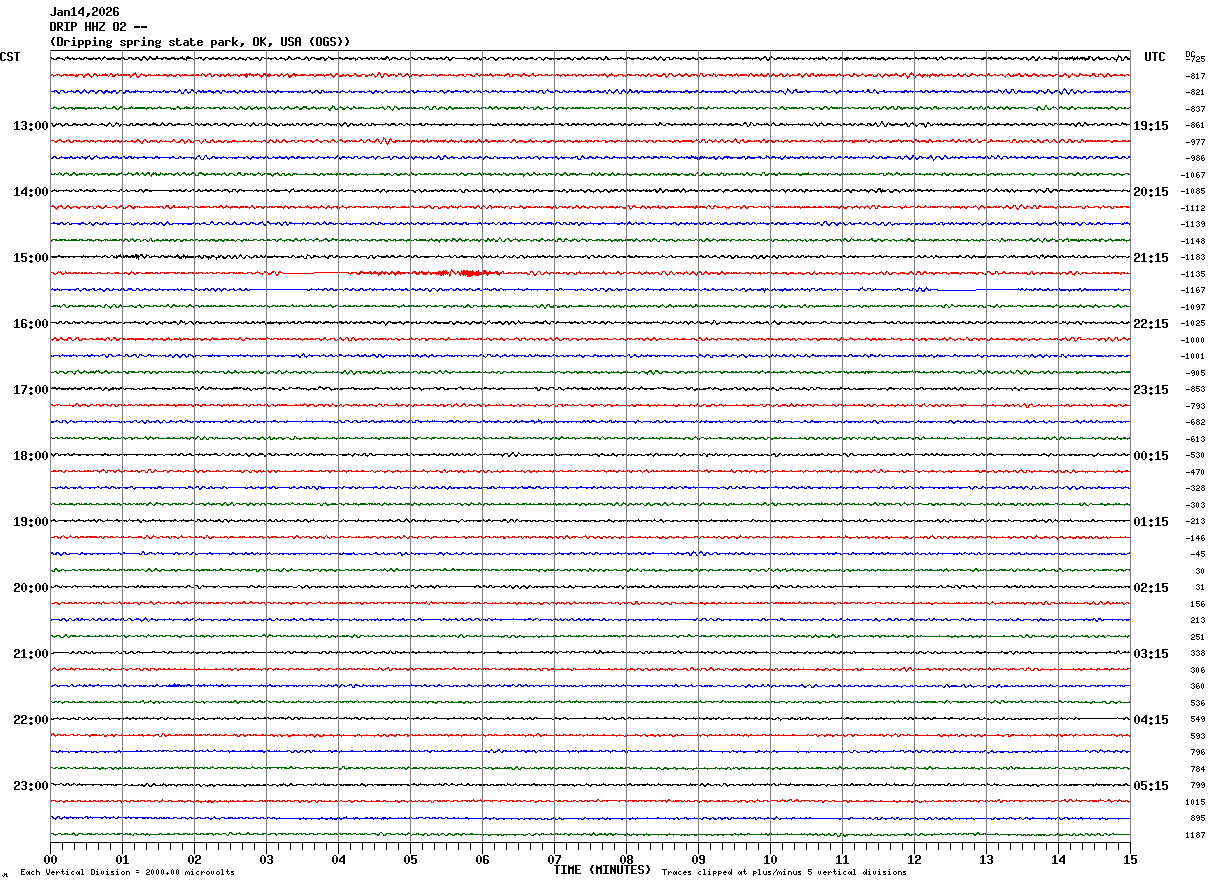Click the 'Traces clipped at plus/minus 5' note
The image size is (1210, 886).
click(x=784, y=873)
